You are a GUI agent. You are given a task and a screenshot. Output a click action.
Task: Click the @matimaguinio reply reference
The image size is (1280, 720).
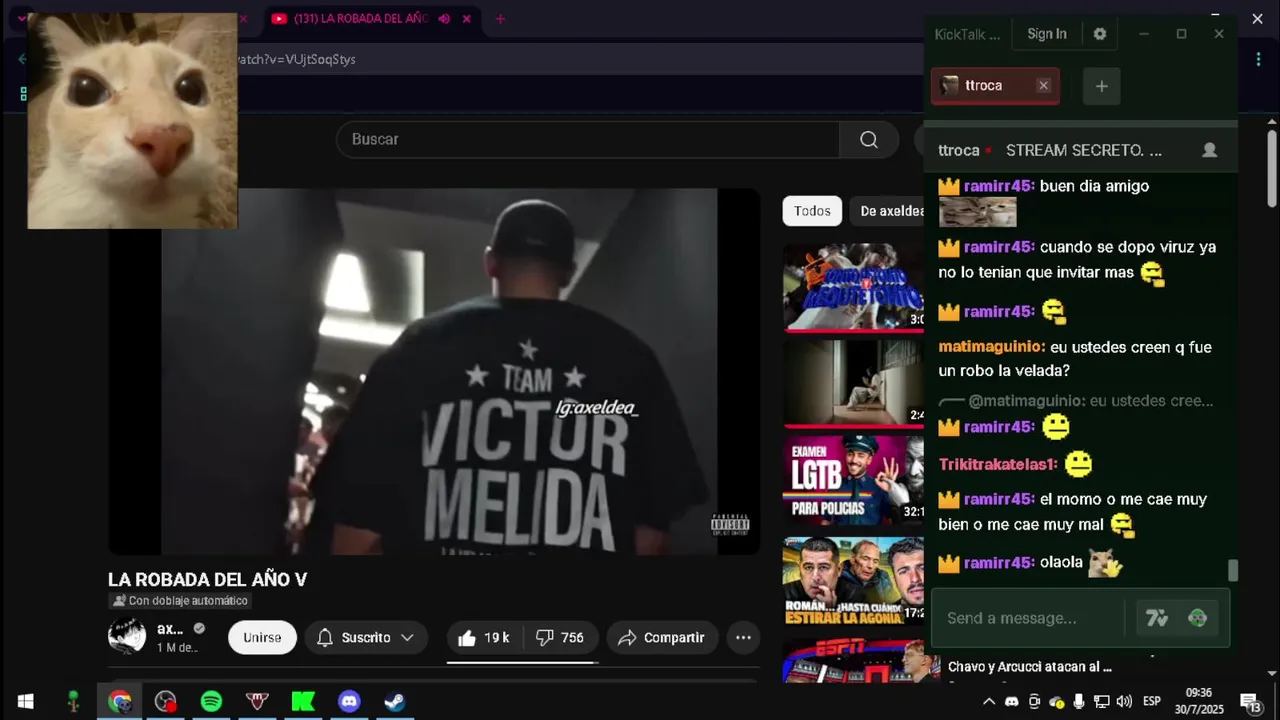point(1027,401)
